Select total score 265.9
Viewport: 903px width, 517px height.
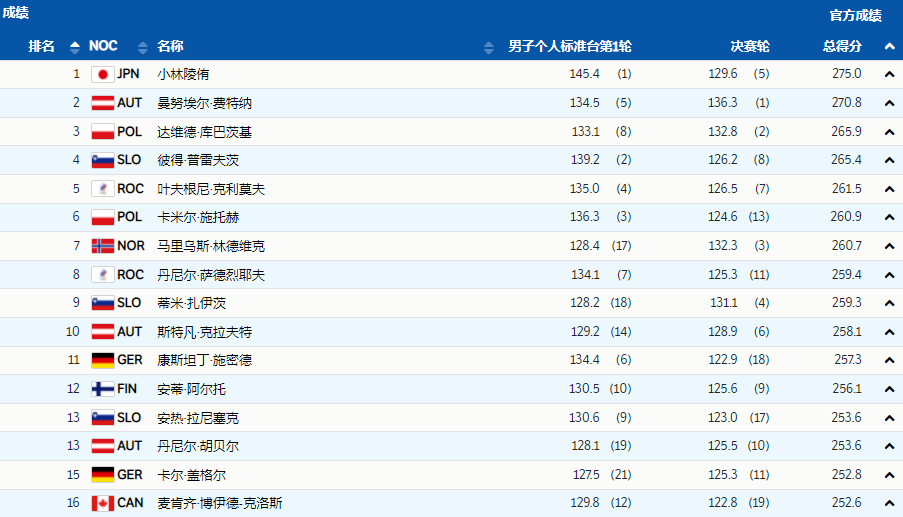847,131
